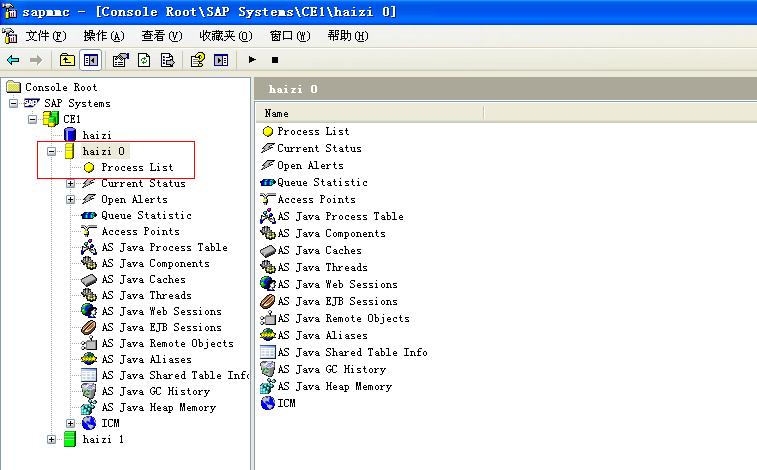Screen dimensions: 757x470
Task: Expand the Current Status tree node
Action: [71, 183]
